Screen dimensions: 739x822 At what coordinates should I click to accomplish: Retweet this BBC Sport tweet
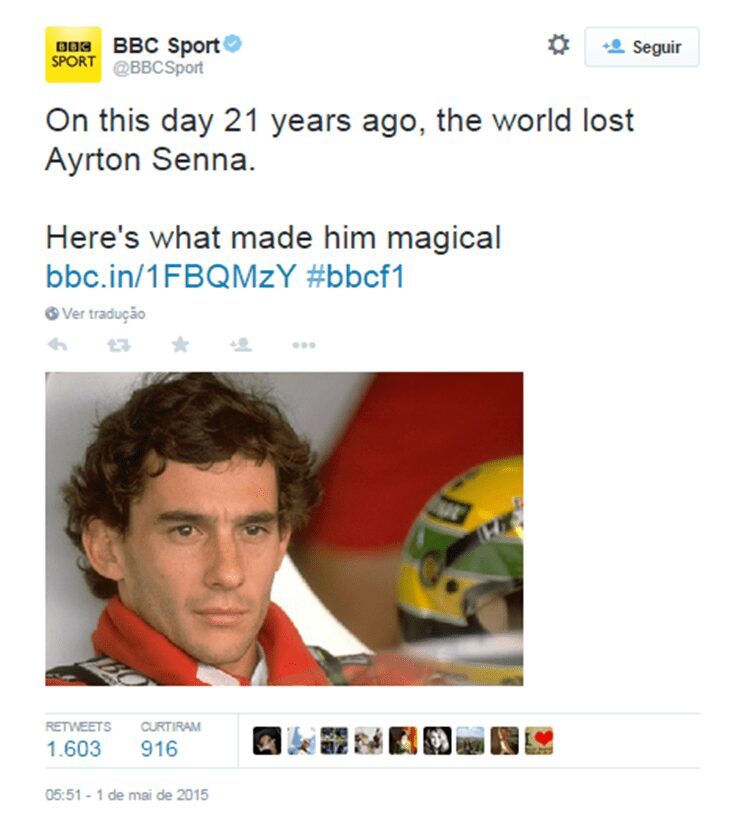click(x=118, y=345)
